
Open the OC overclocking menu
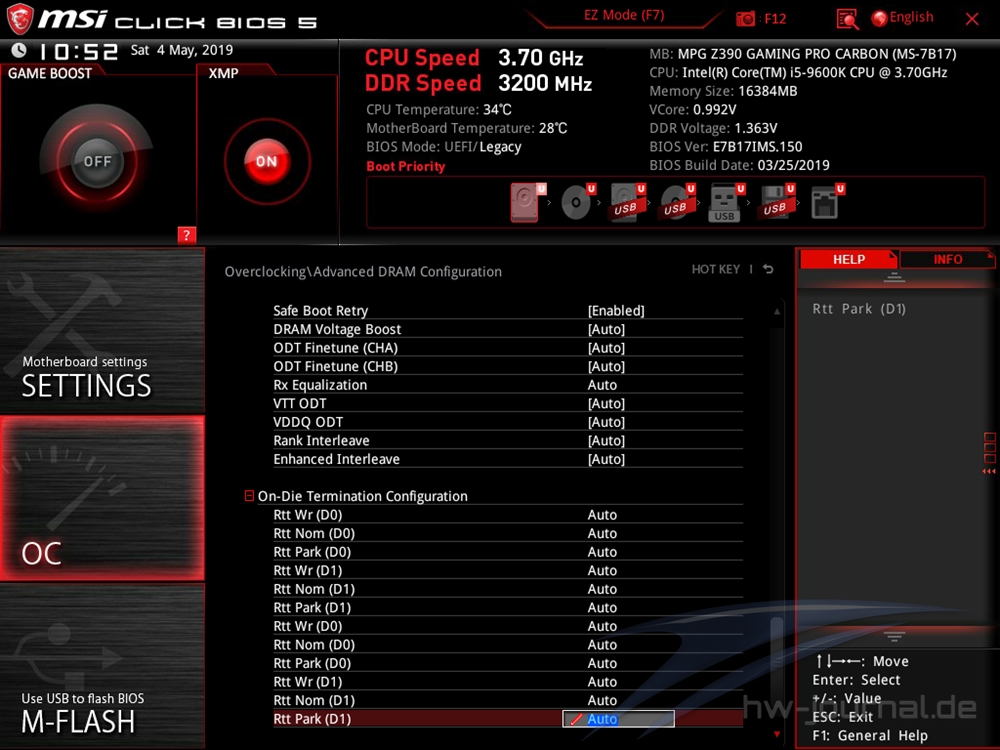point(102,498)
